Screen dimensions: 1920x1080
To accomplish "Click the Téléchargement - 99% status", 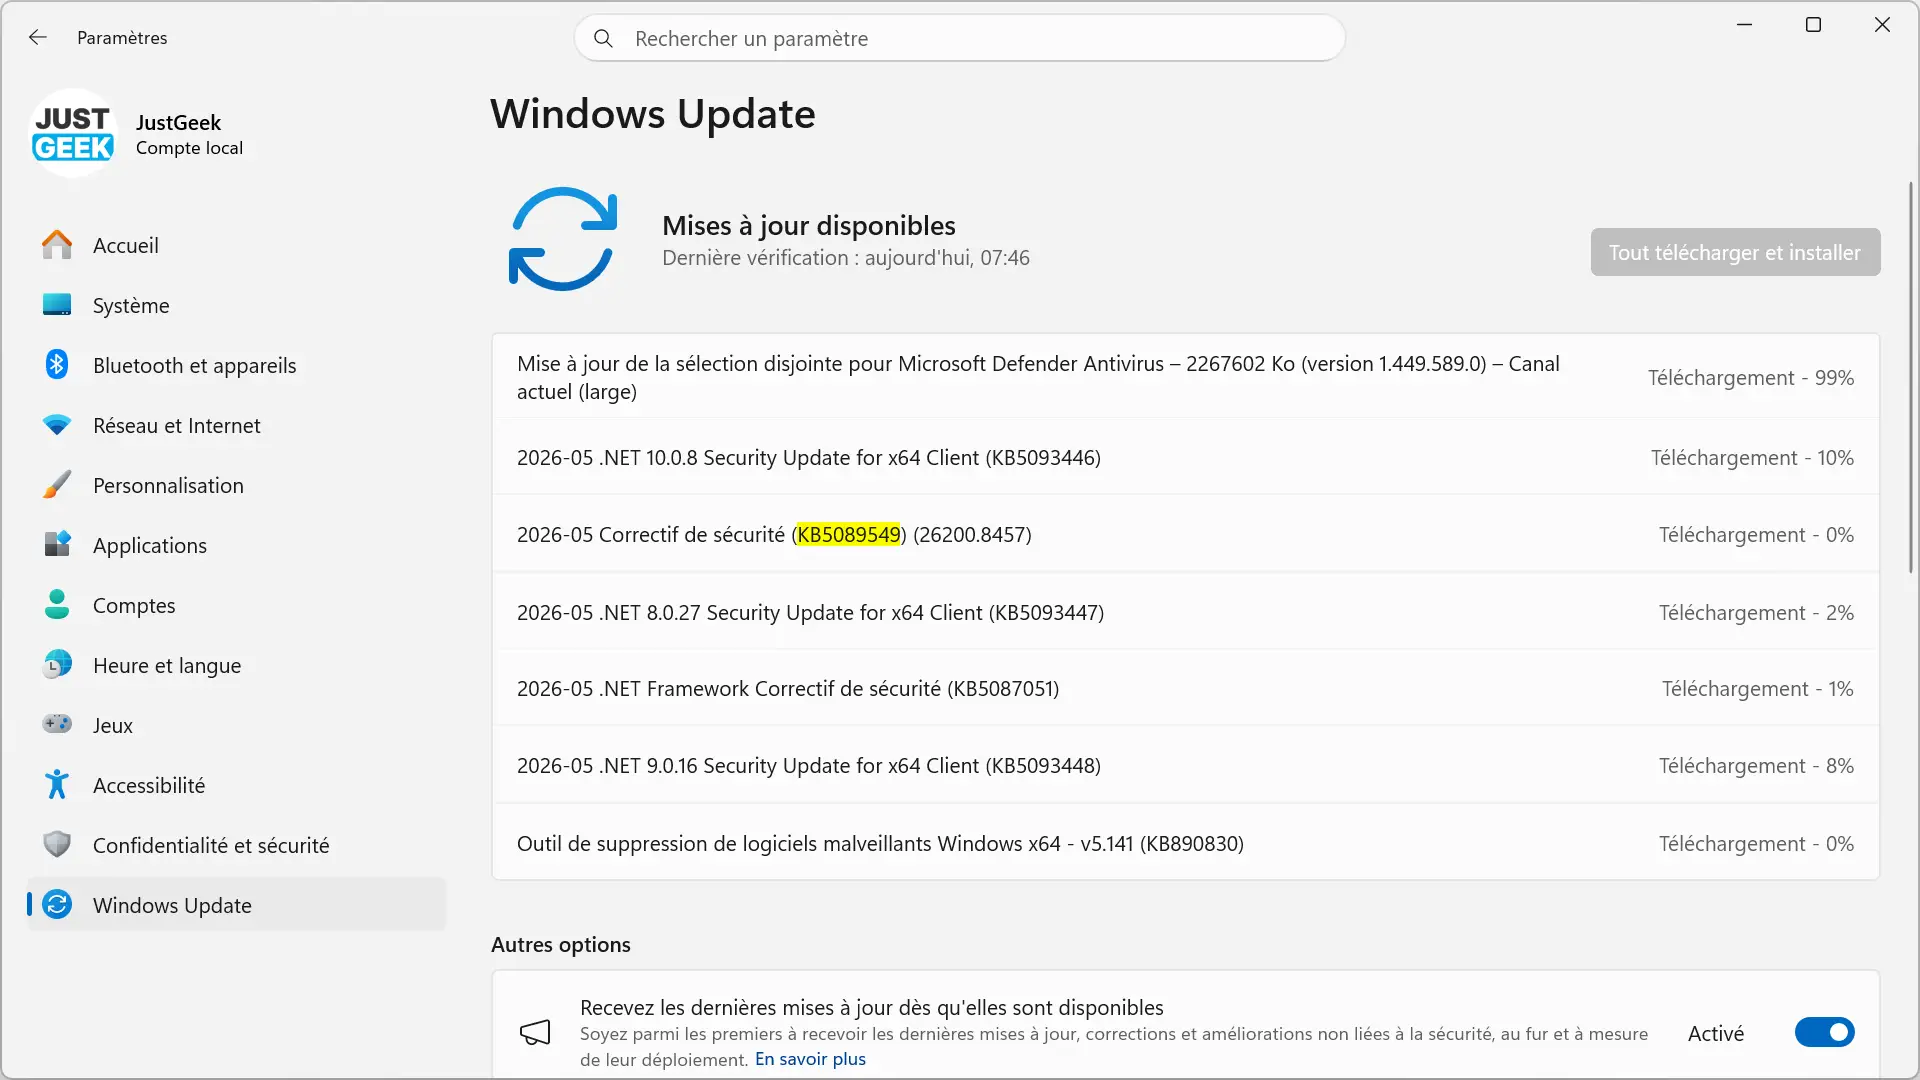I will 1751,378.
